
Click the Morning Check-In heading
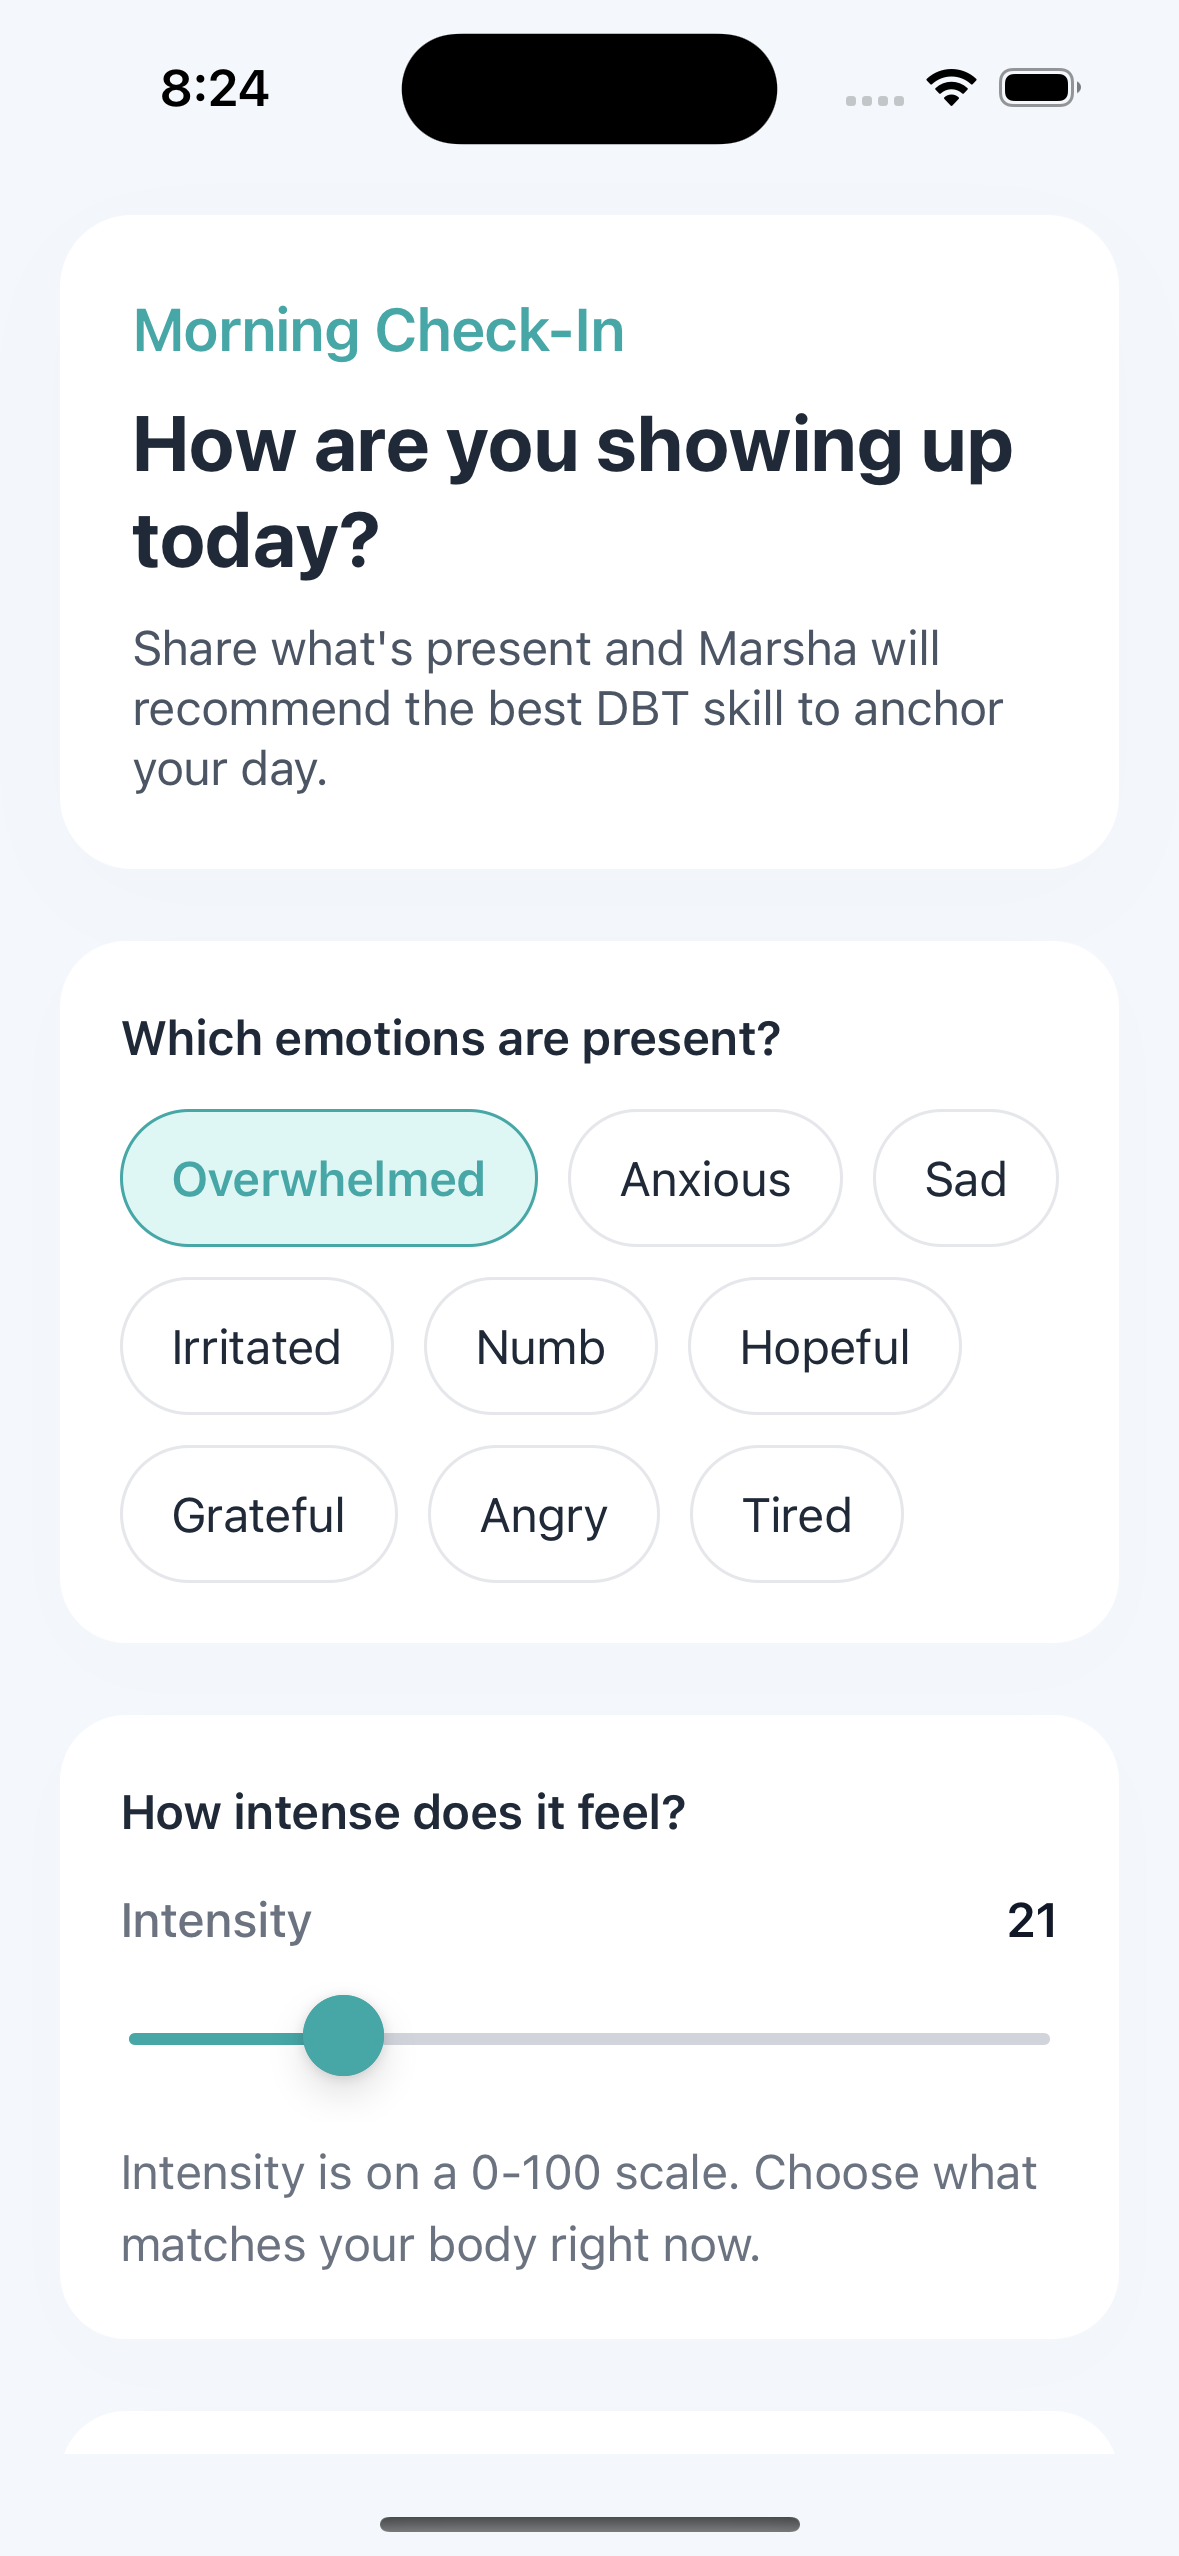(379, 330)
